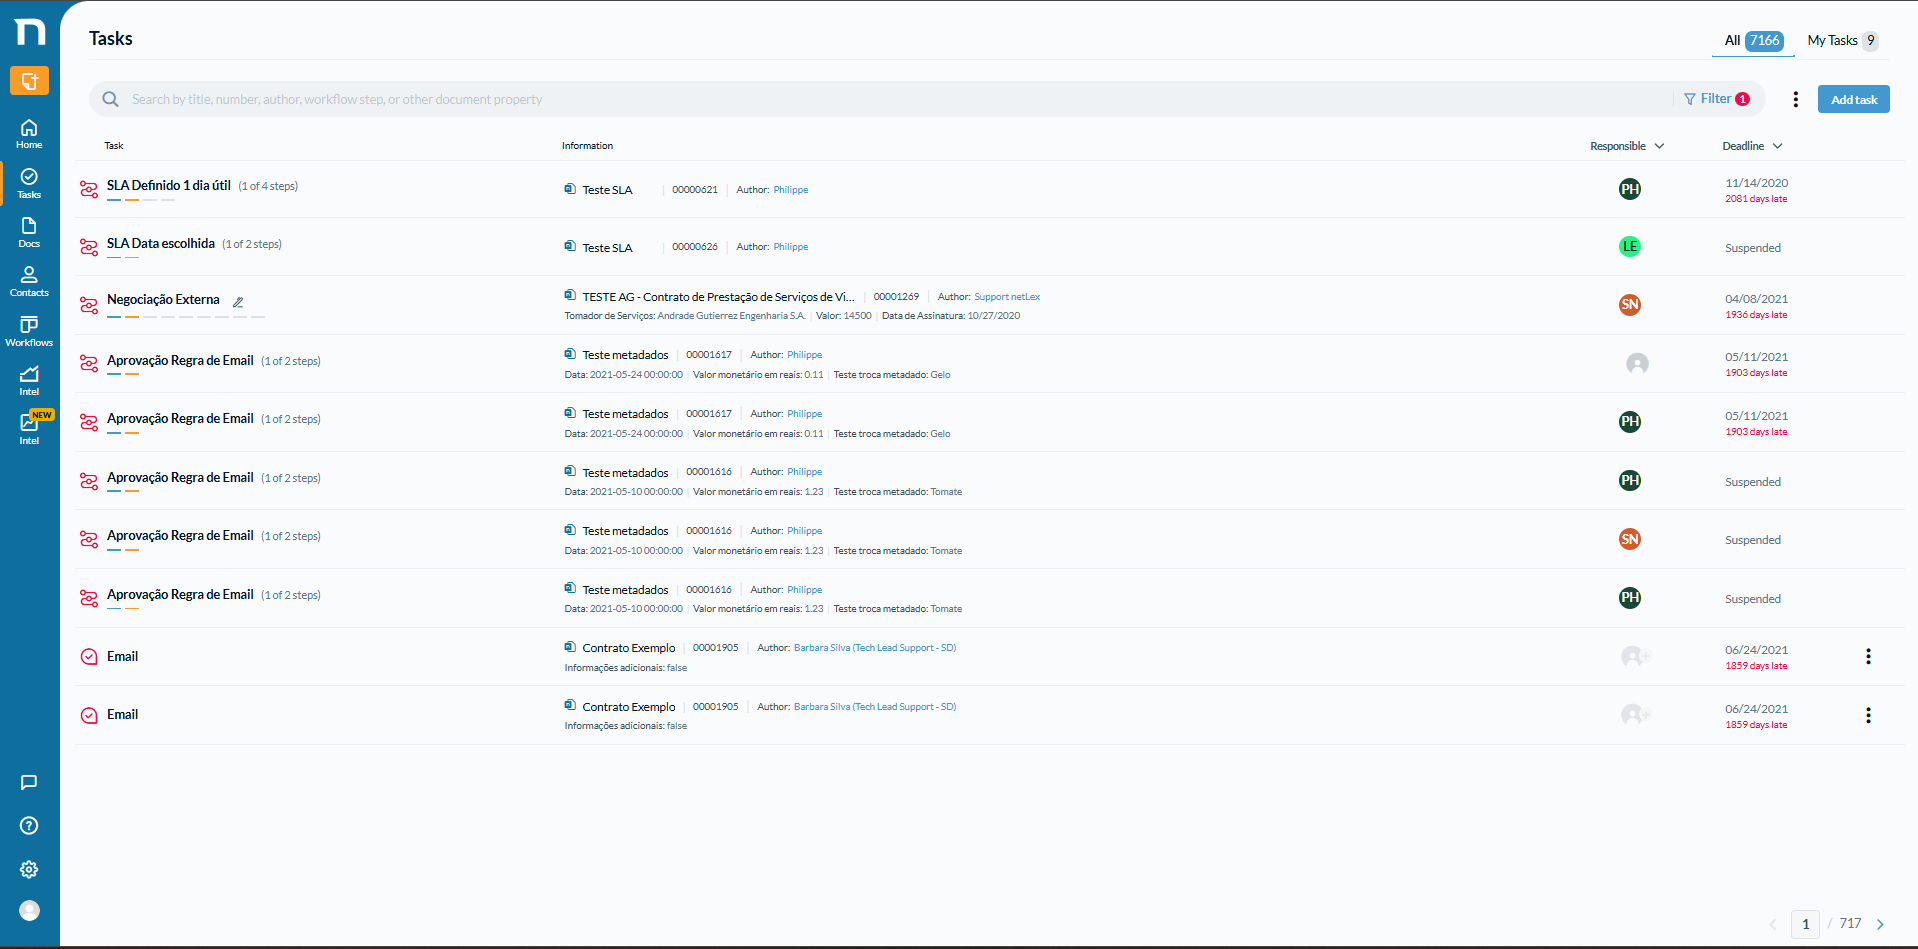
Task: Open the chat bubble icon in the sidebar
Action: (29, 782)
